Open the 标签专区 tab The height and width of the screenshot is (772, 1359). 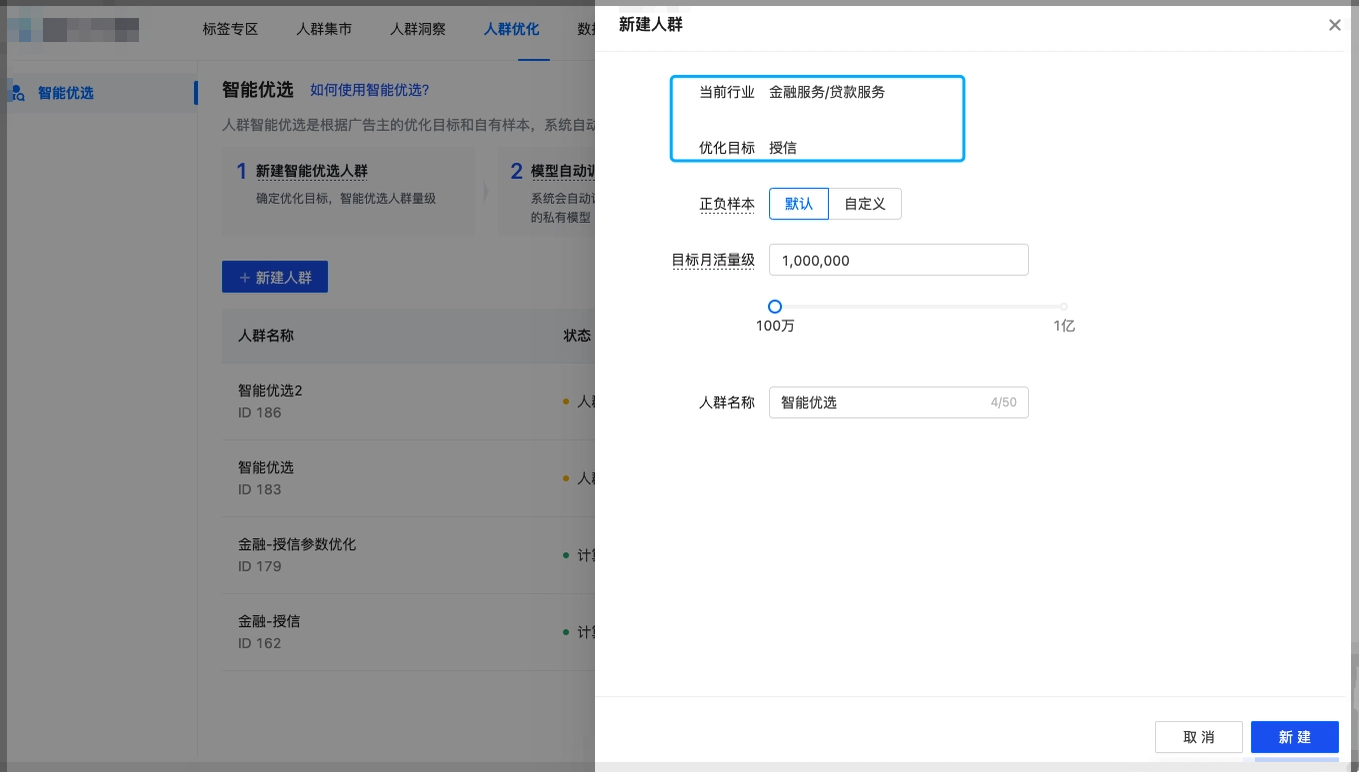(x=230, y=29)
